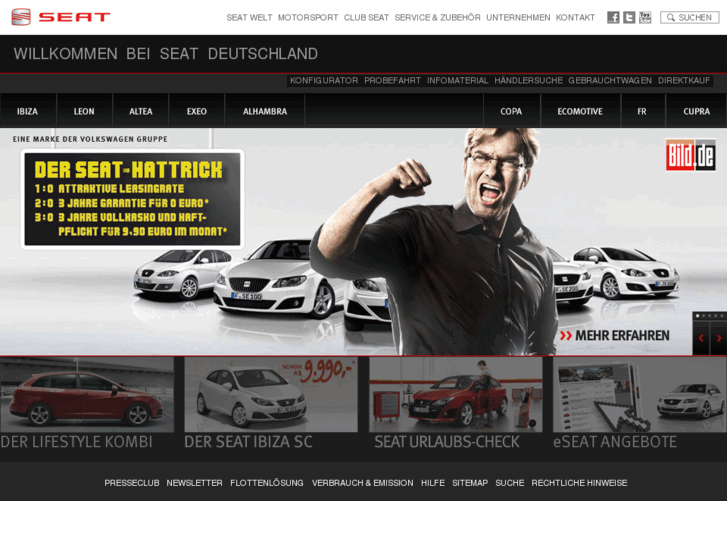Click the SUCHEN search field
This screenshot has width=727, height=545.
pyautogui.click(x=689, y=18)
